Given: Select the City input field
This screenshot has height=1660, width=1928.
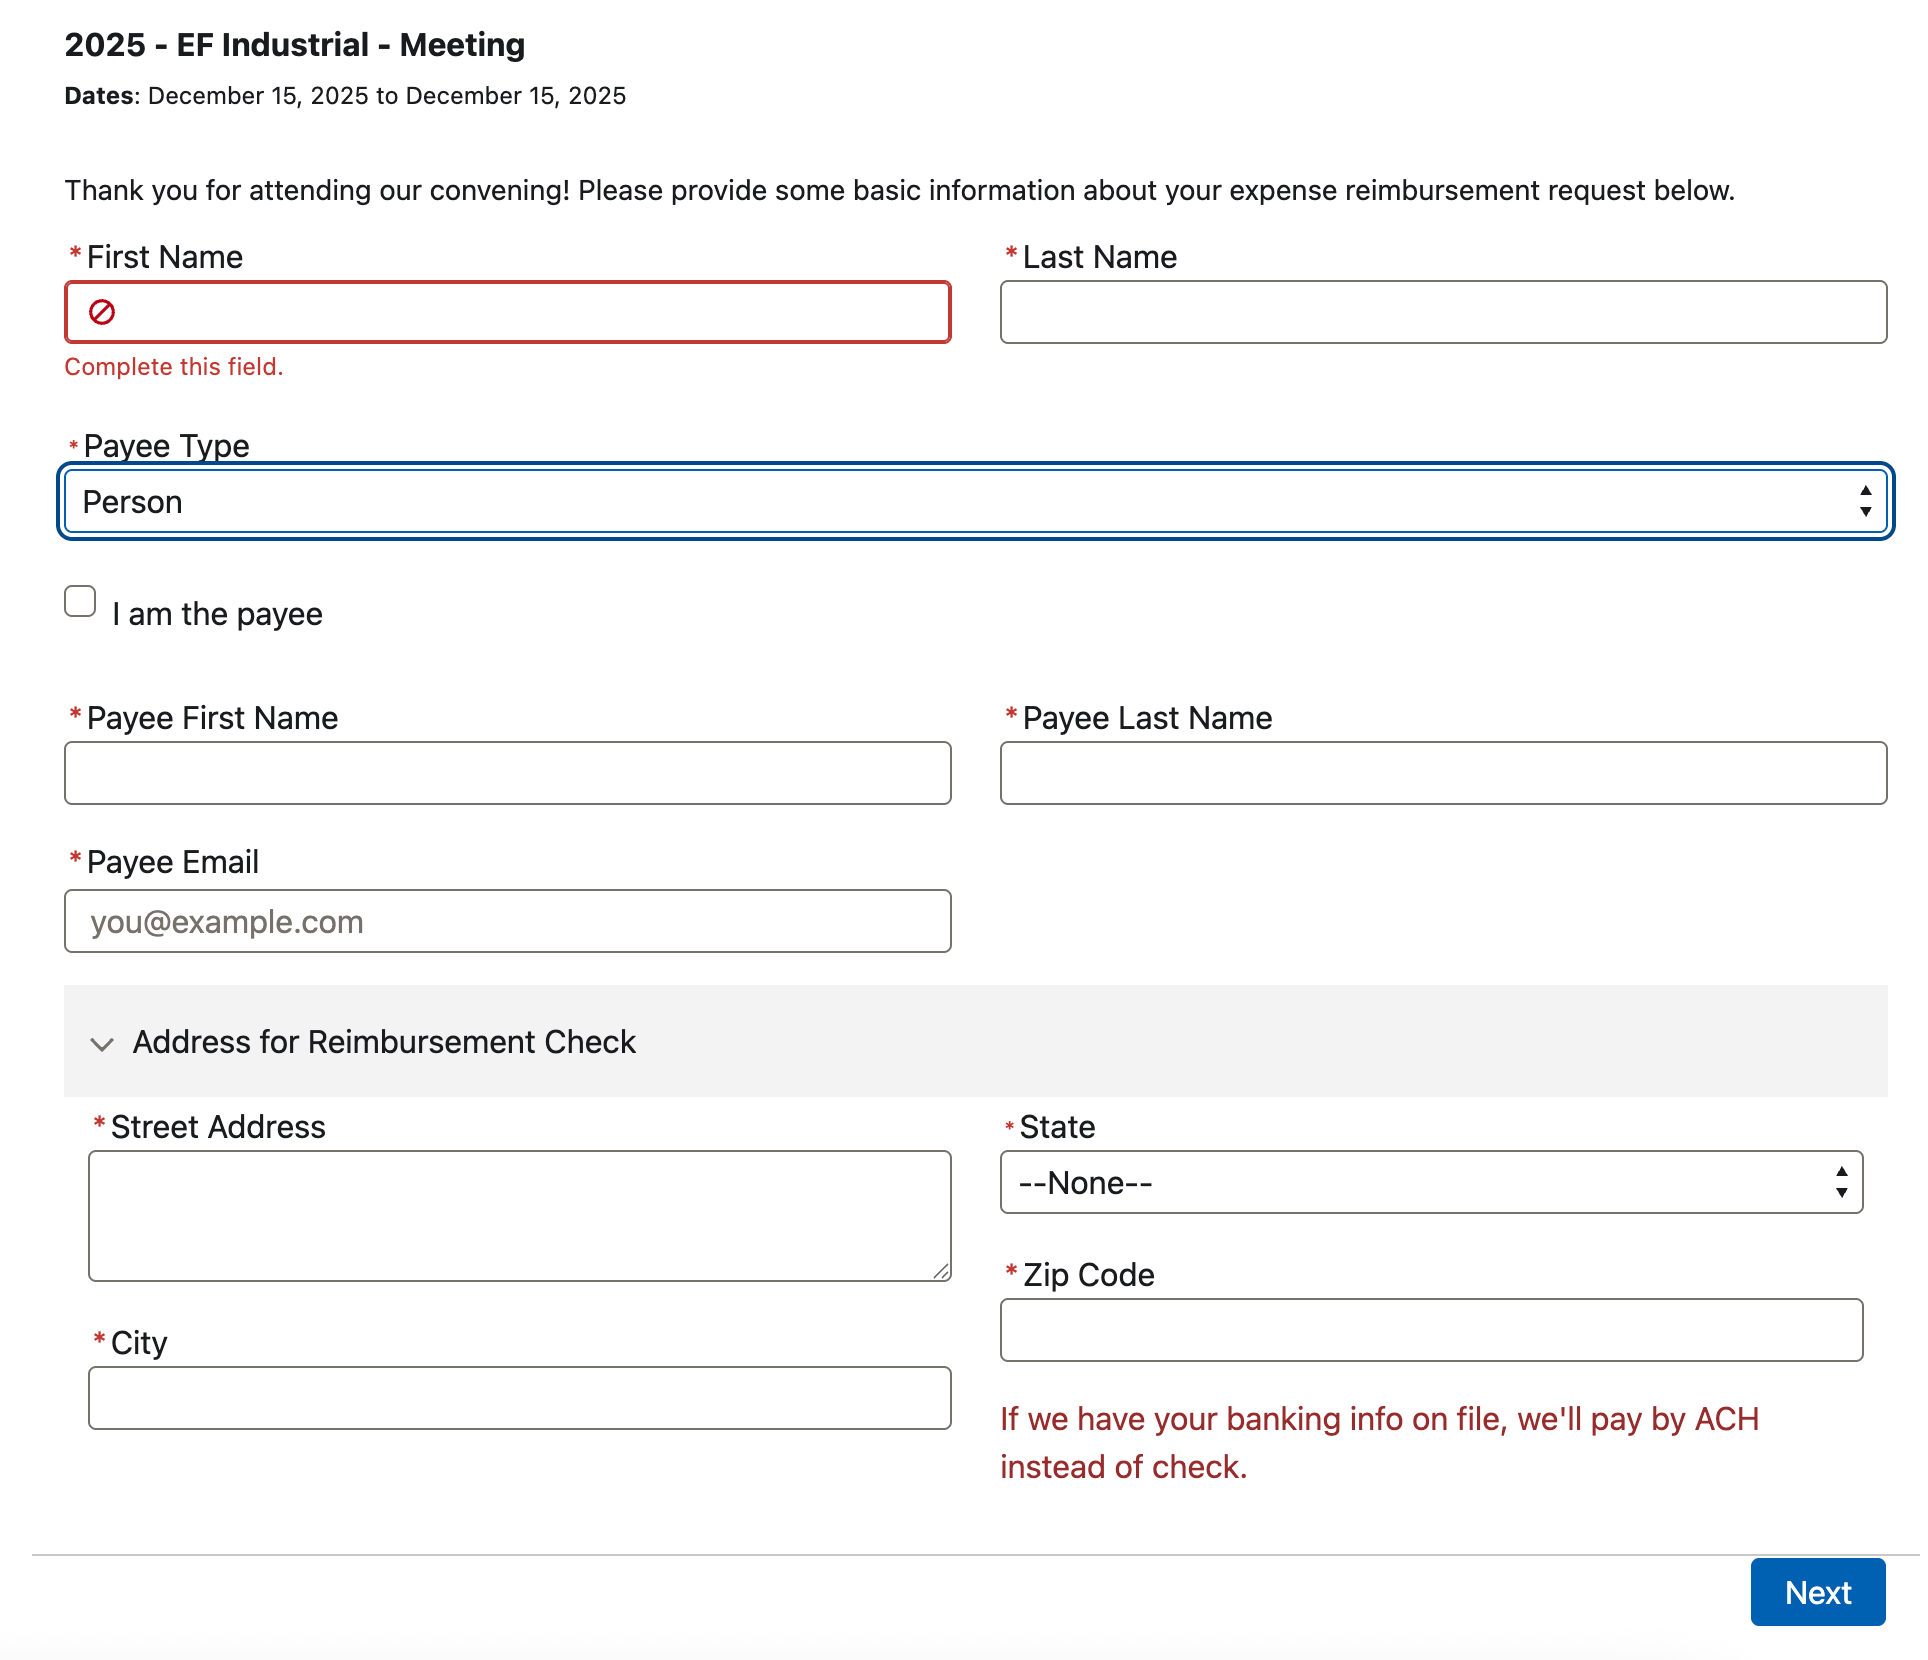Looking at the screenshot, I should pos(518,1397).
